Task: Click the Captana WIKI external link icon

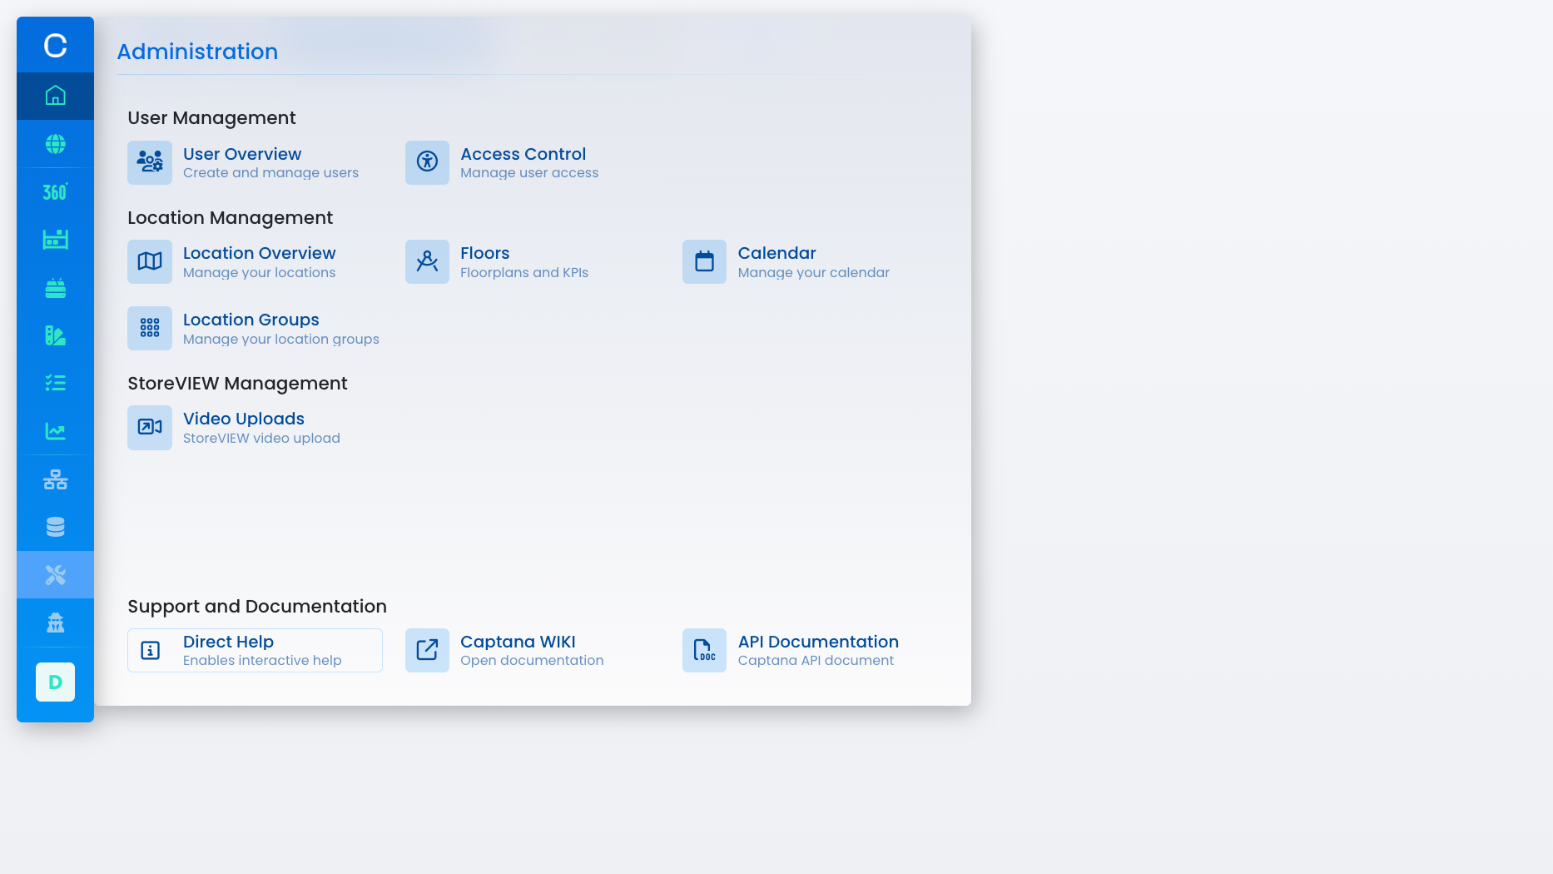Action: (x=427, y=650)
